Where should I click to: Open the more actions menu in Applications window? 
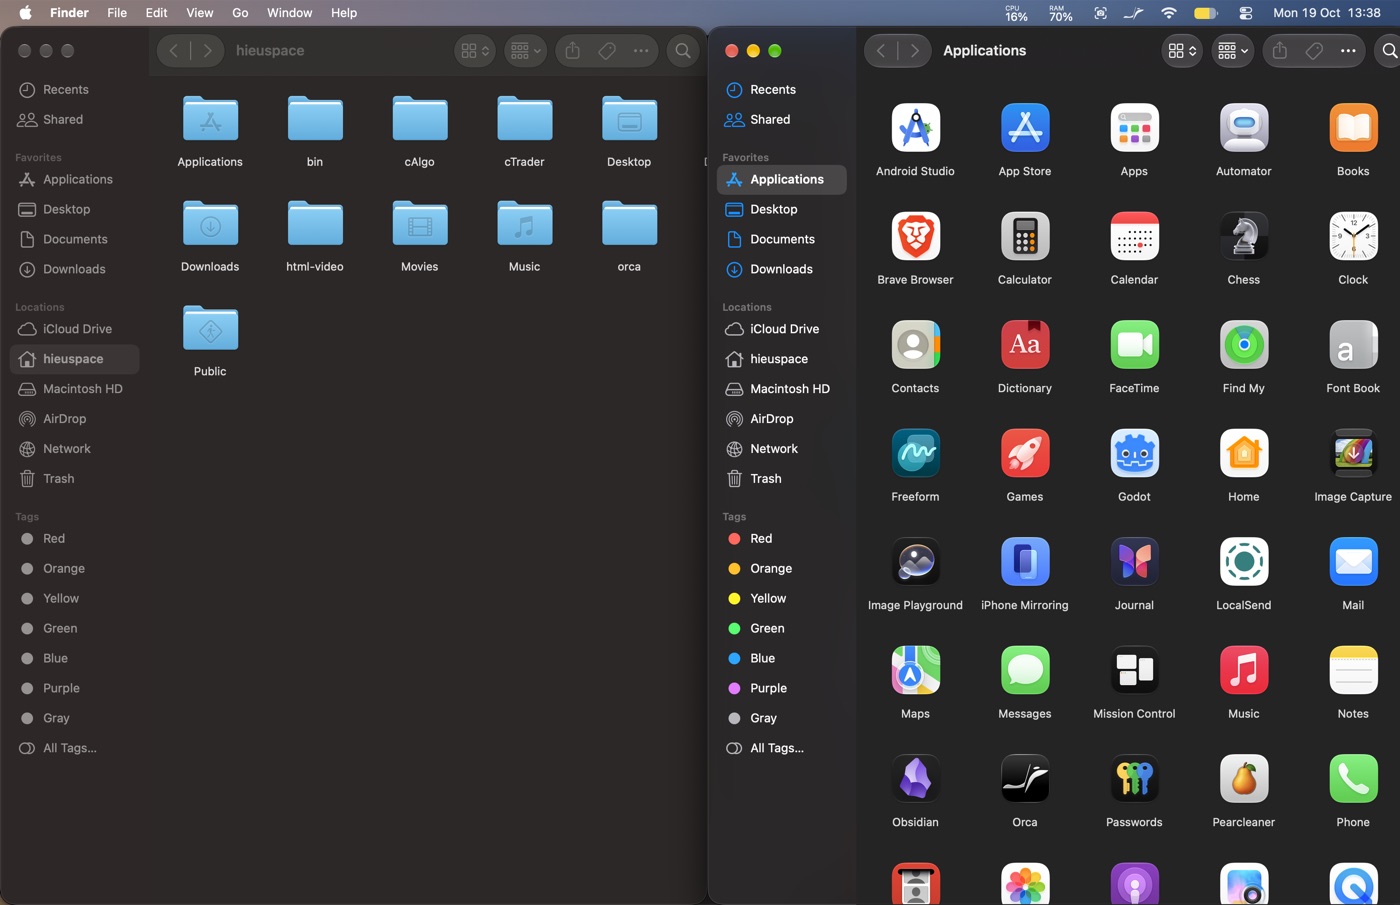click(1348, 51)
